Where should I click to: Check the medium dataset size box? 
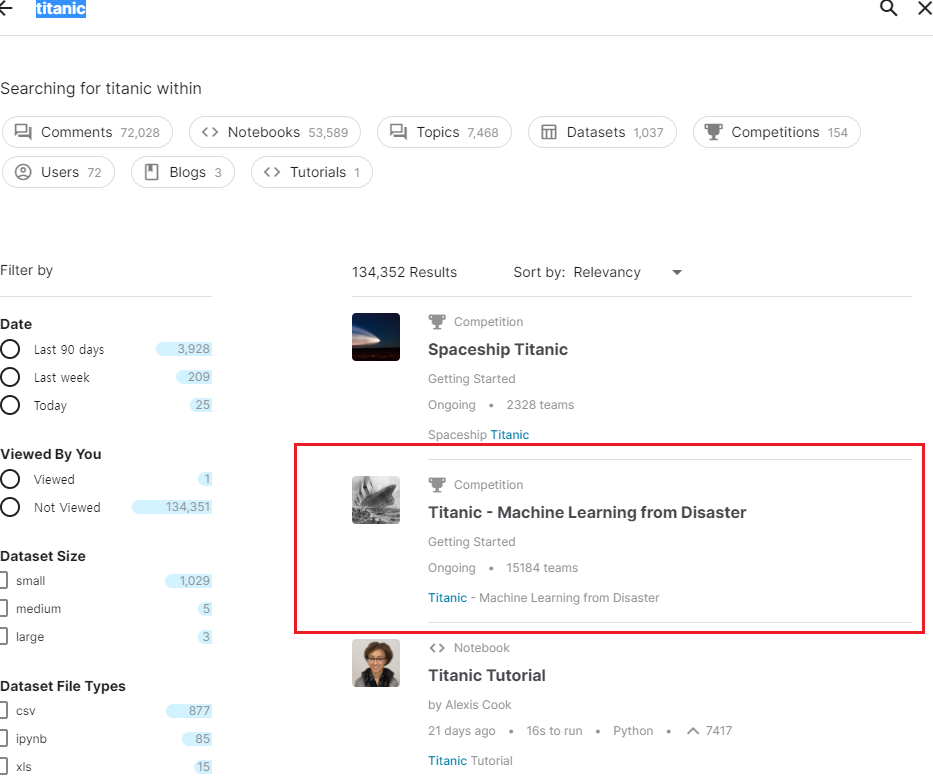(x=4, y=608)
